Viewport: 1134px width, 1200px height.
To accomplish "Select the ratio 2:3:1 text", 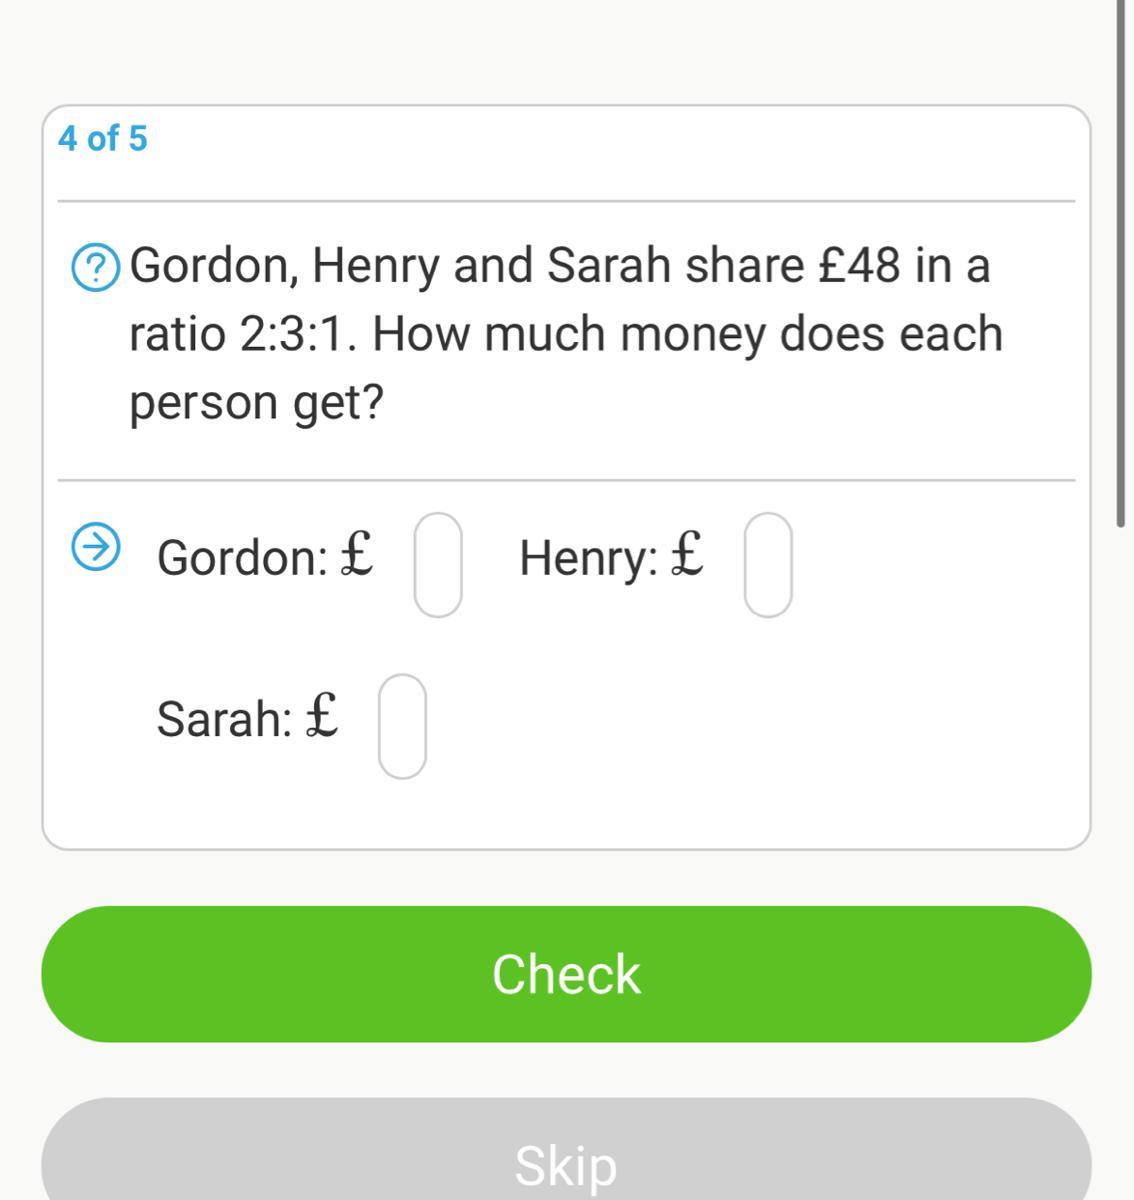I will [296, 334].
